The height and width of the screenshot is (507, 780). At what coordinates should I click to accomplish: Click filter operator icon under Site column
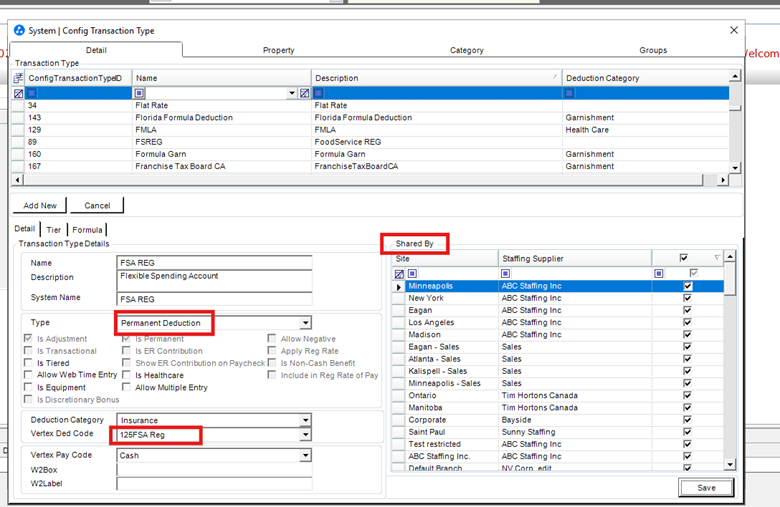coord(412,273)
